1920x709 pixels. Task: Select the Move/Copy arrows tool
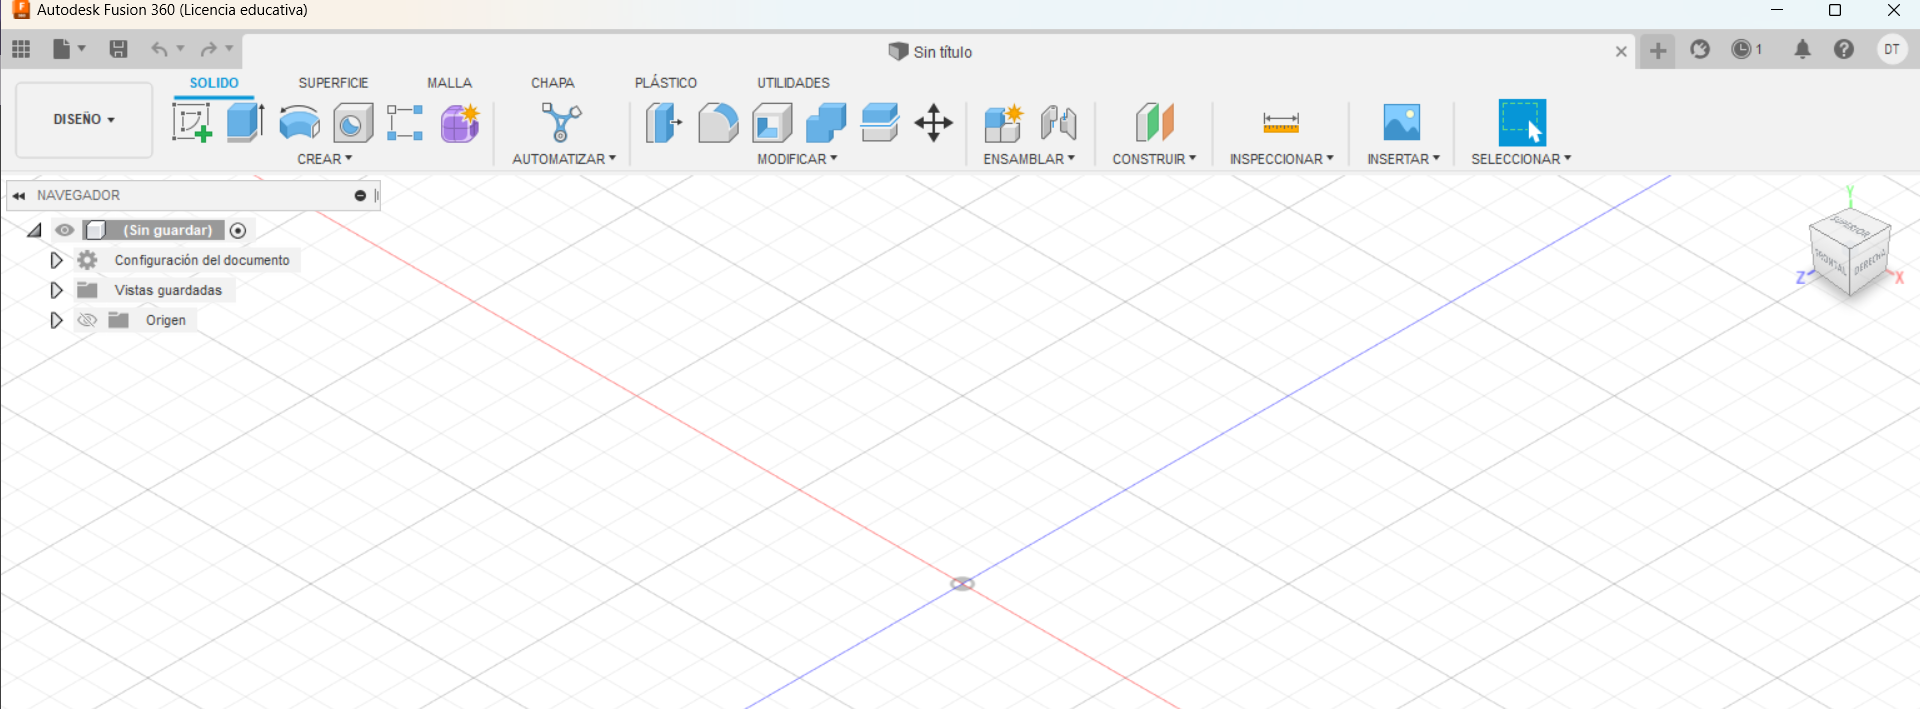934,123
